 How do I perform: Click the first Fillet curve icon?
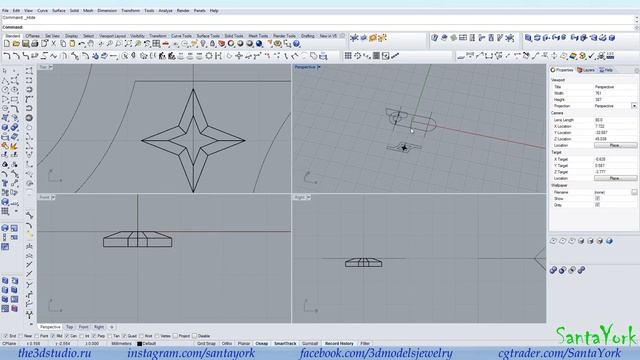(x=7, y=56)
